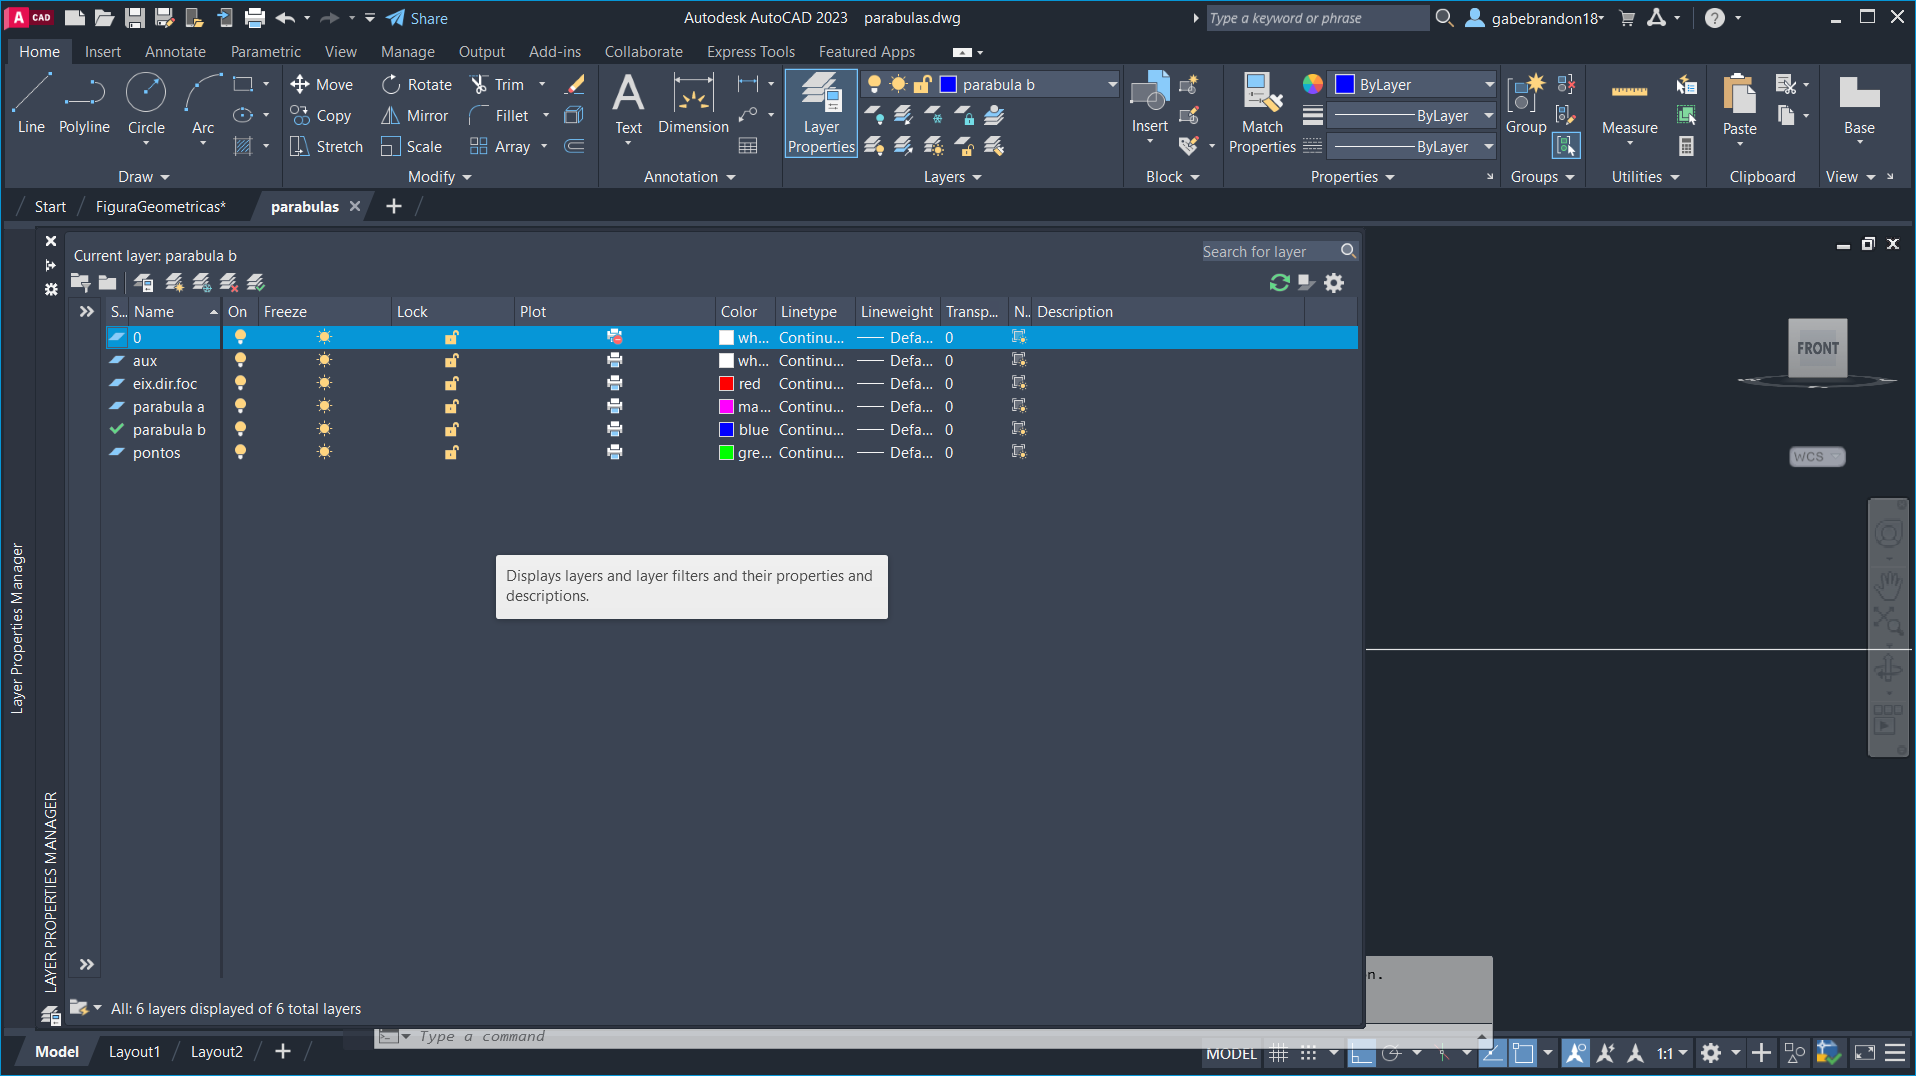Sort layers by Linetype column header

[x=808, y=312]
